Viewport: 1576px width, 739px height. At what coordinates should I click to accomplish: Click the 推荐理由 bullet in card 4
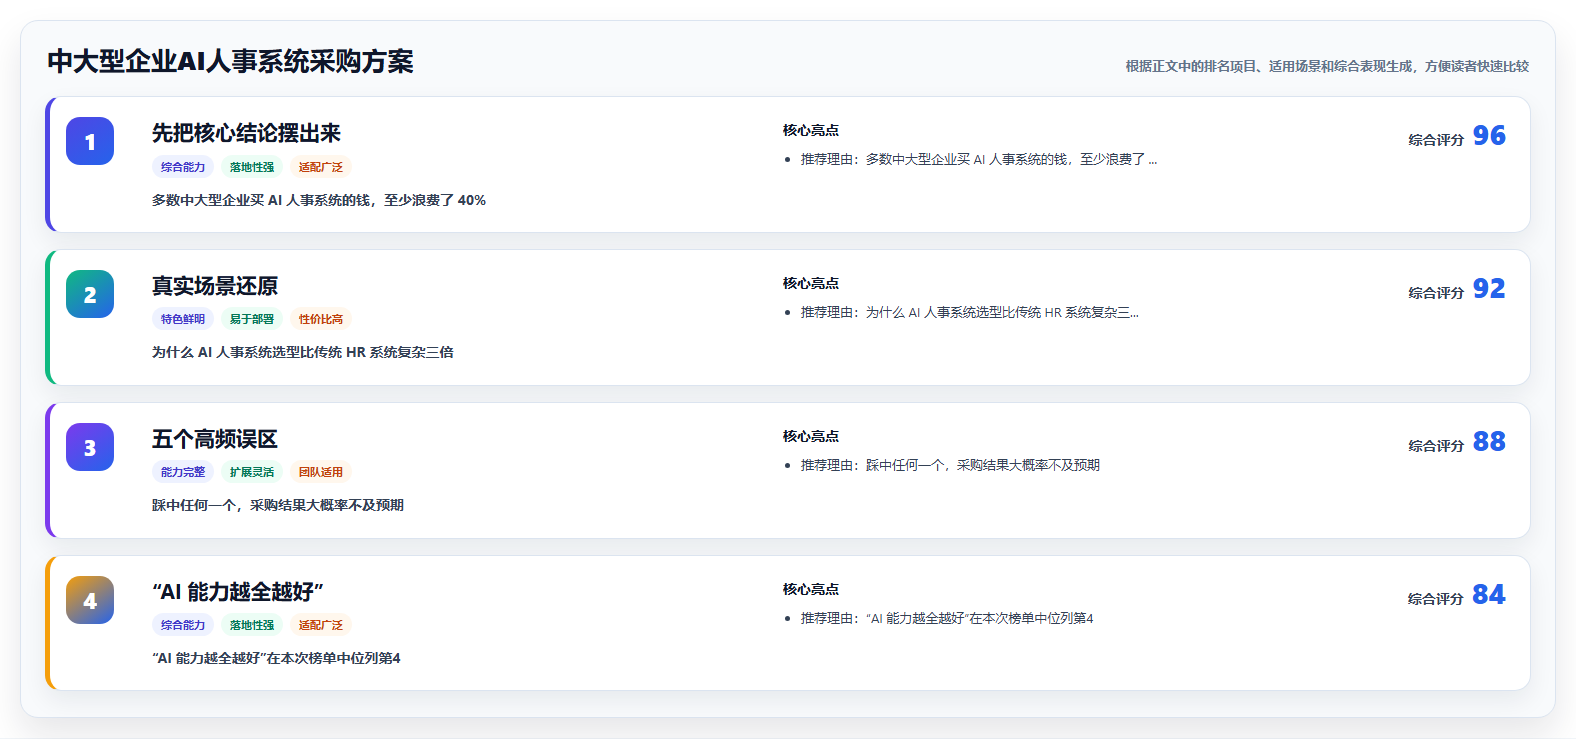pos(947,618)
